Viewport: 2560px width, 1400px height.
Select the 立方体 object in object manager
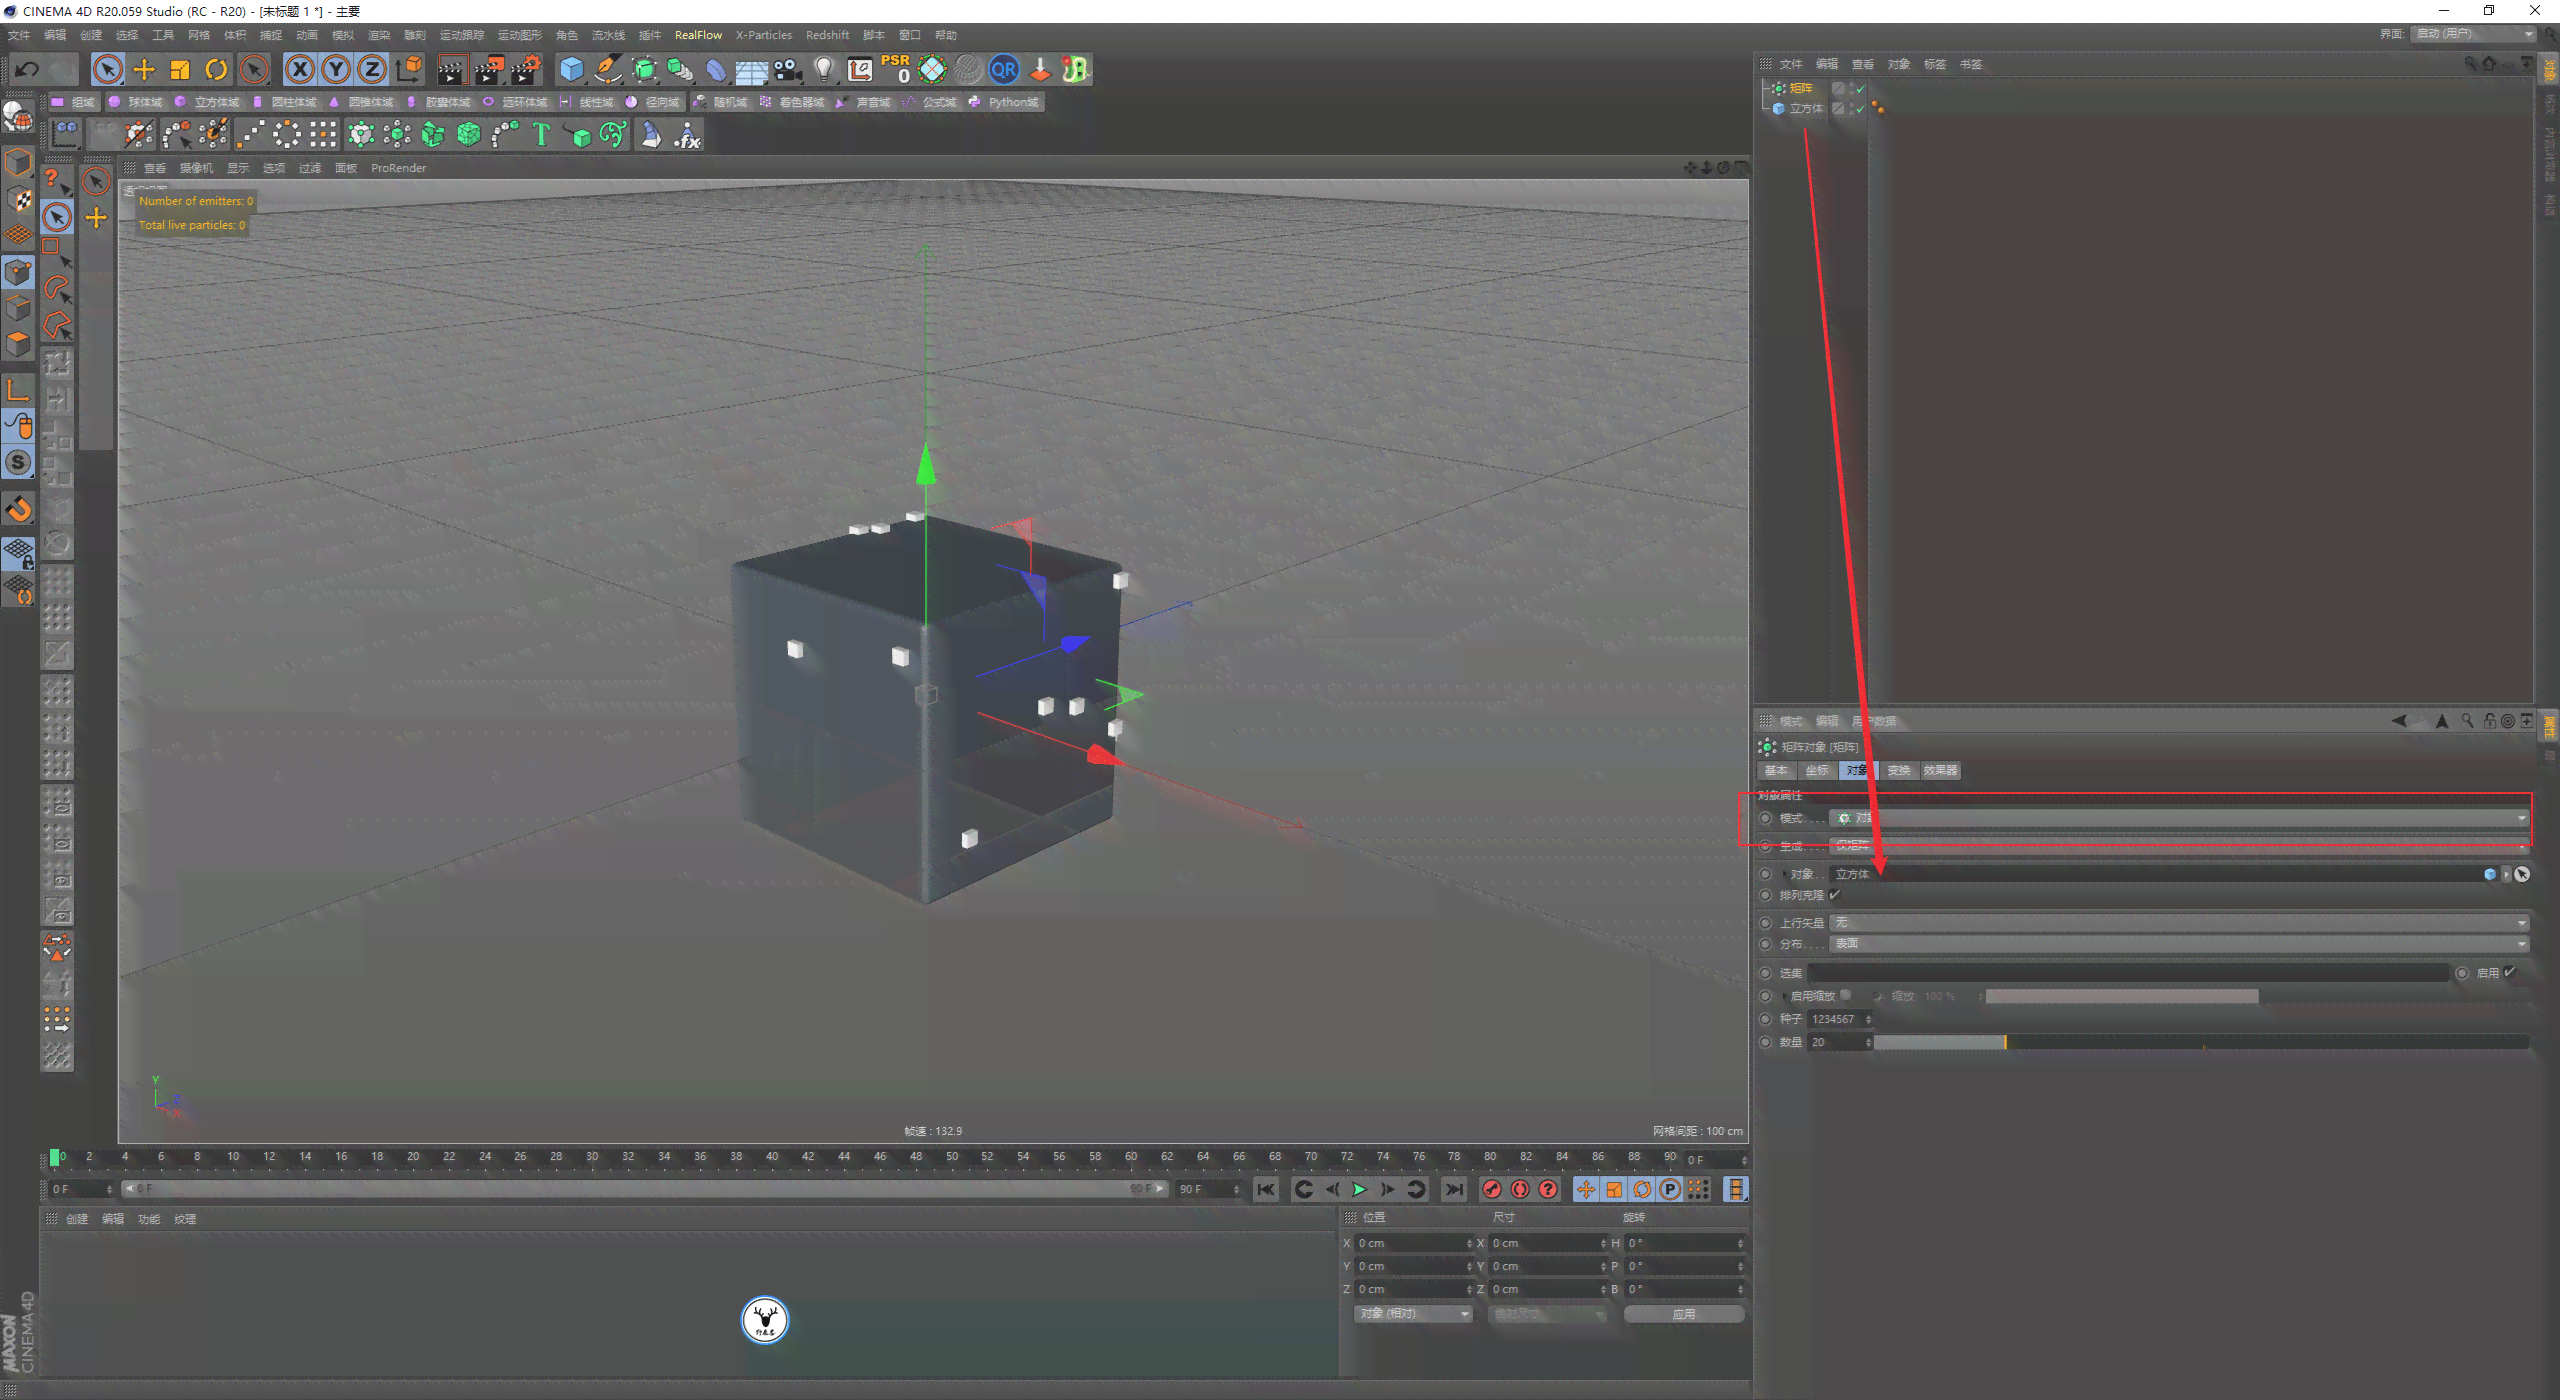pos(1806,108)
